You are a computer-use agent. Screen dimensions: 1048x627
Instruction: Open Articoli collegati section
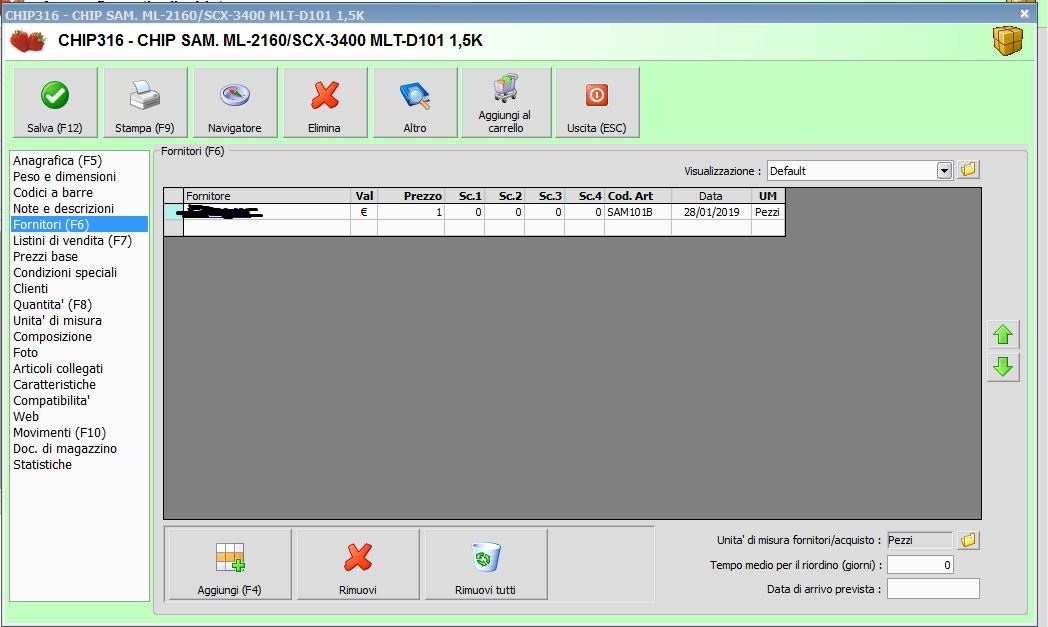pos(58,369)
